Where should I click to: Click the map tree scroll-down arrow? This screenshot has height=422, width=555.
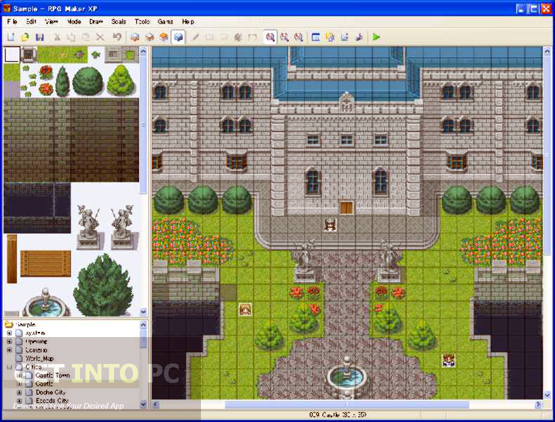(x=143, y=404)
